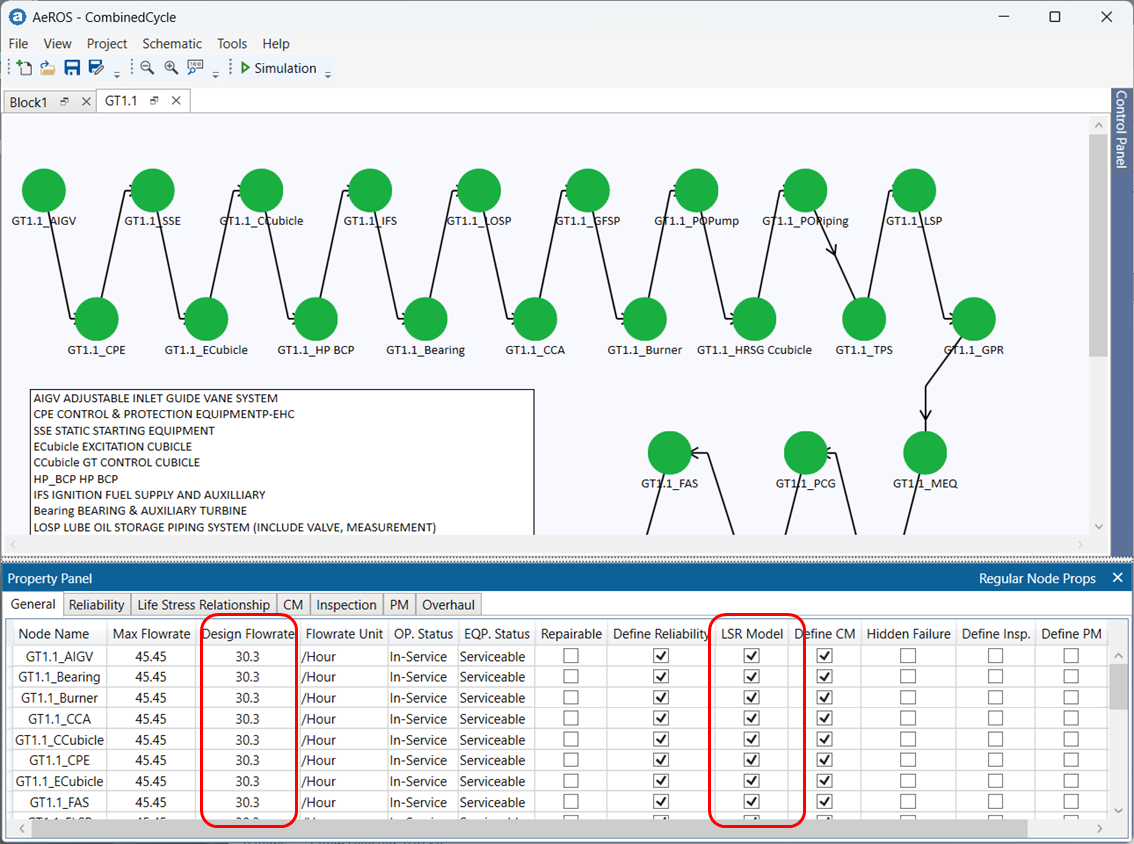Image resolution: width=1134 pixels, height=844 pixels.
Task: Close the Property Panel
Action: click(x=1117, y=578)
